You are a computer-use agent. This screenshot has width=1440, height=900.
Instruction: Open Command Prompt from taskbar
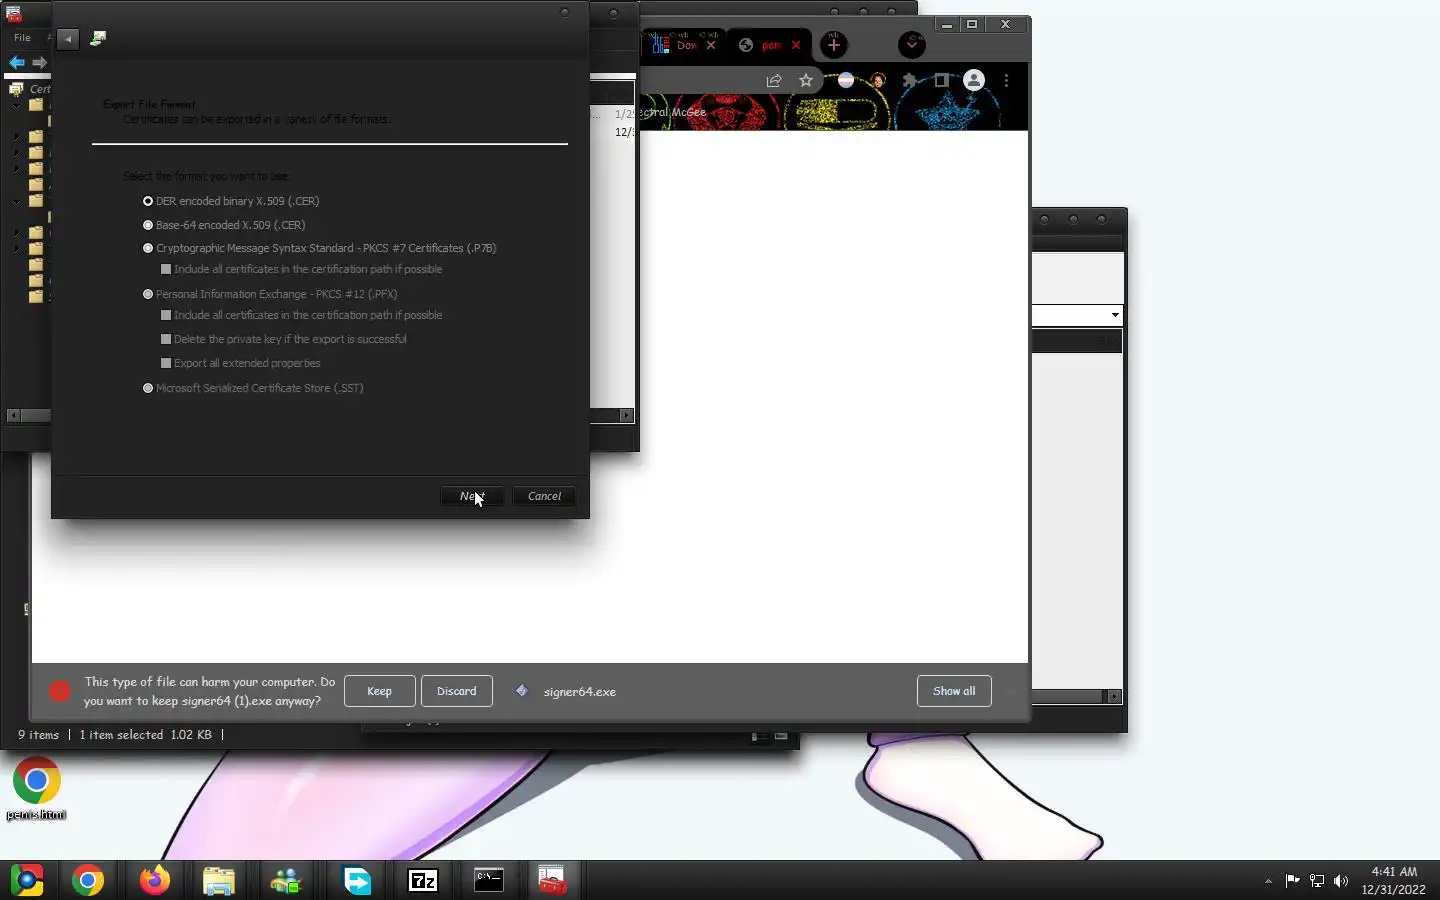click(x=489, y=880)
